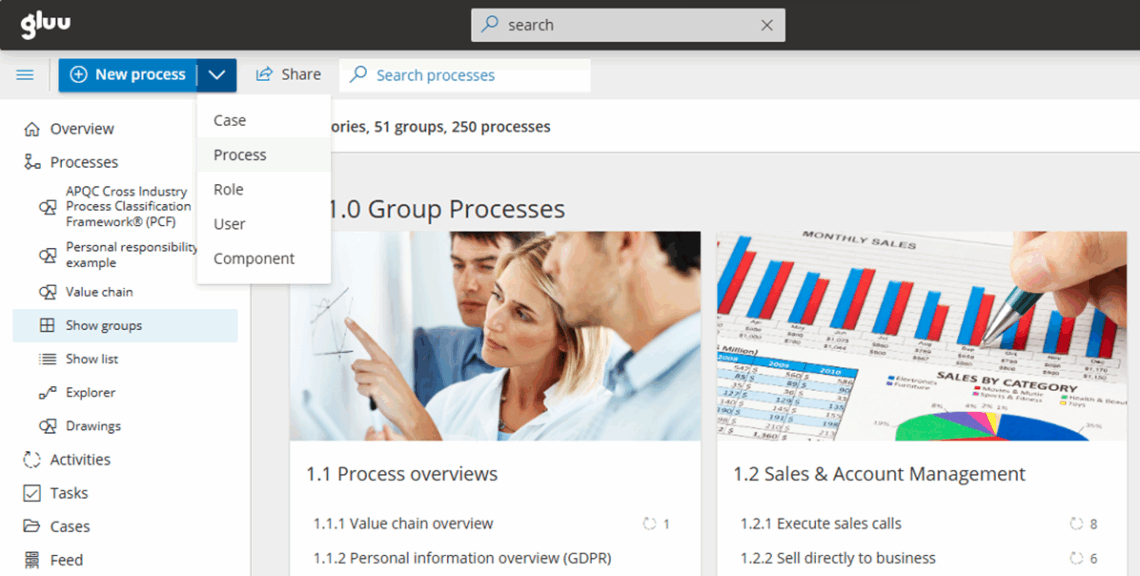
Task: Open the Cases folder
Action: tap(69, 527)
